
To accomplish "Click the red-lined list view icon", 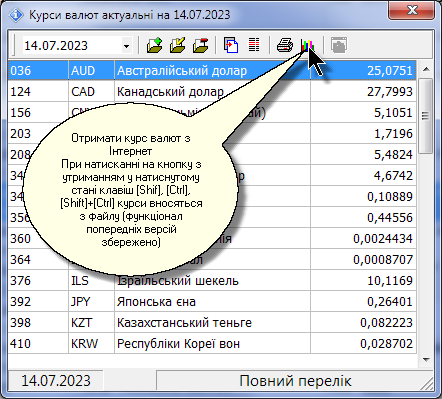I will 254,45.
